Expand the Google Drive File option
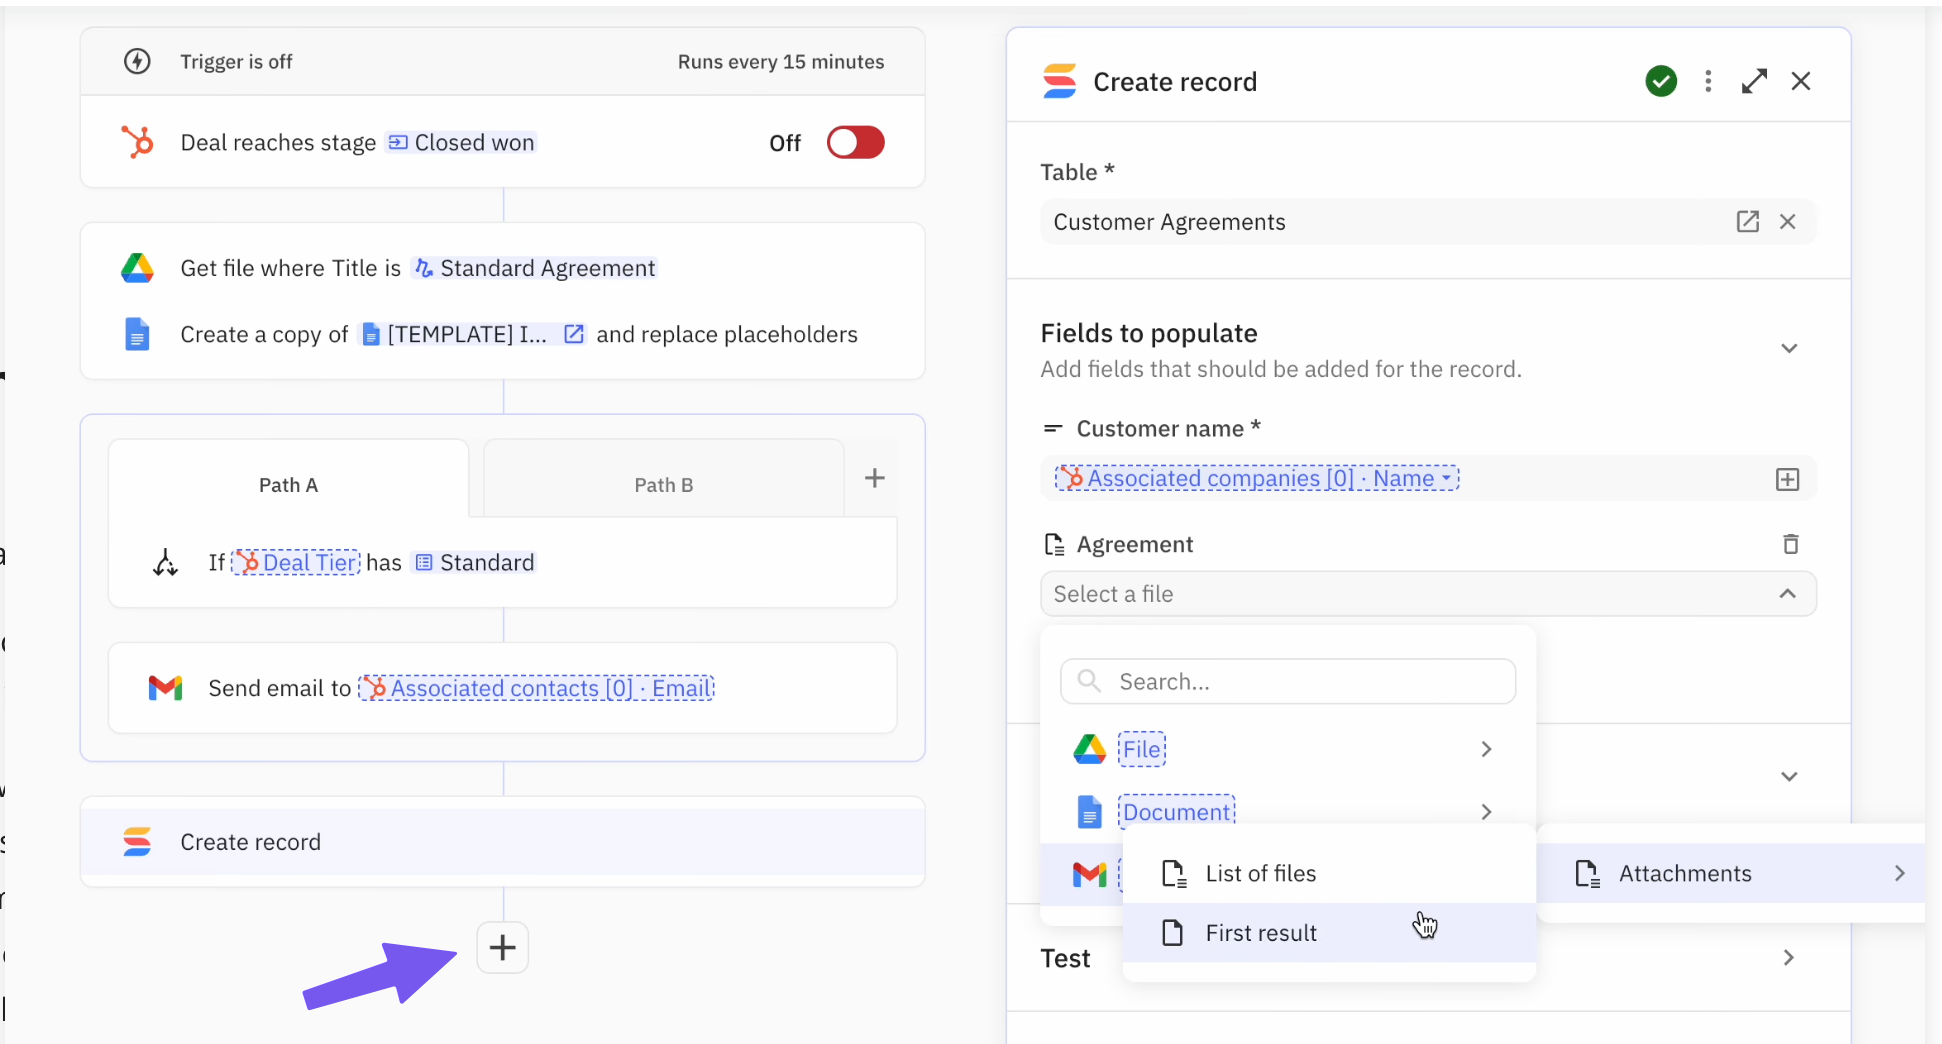 click(1288, 749)
